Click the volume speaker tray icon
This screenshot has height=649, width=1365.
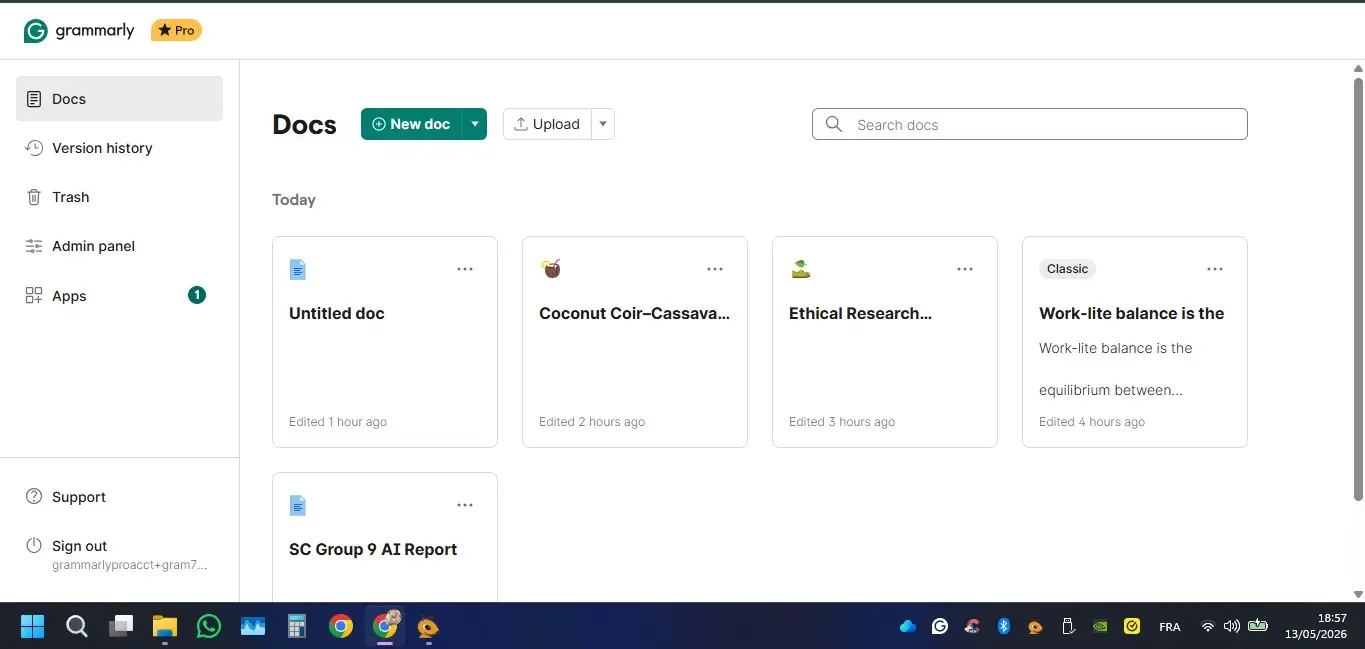[x=1232, y=627]
